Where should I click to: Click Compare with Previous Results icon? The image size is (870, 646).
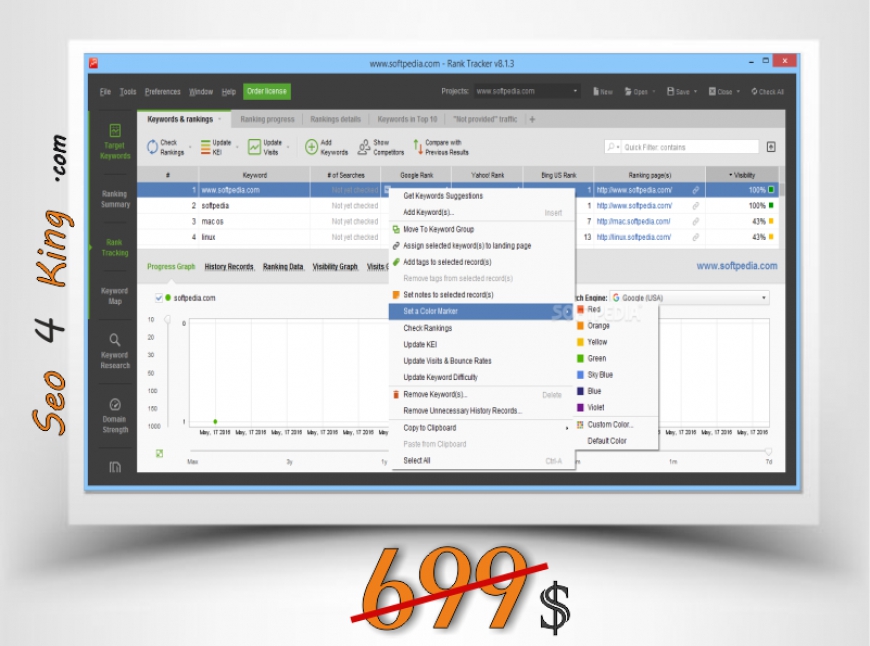click(x=417, y=147)
